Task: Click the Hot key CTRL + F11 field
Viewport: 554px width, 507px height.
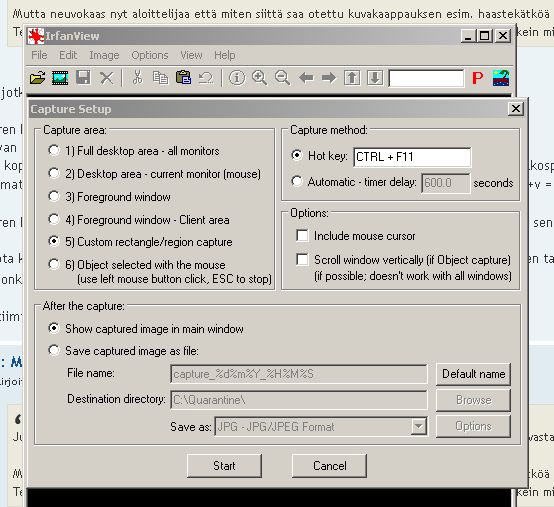Action: [412, 157]
